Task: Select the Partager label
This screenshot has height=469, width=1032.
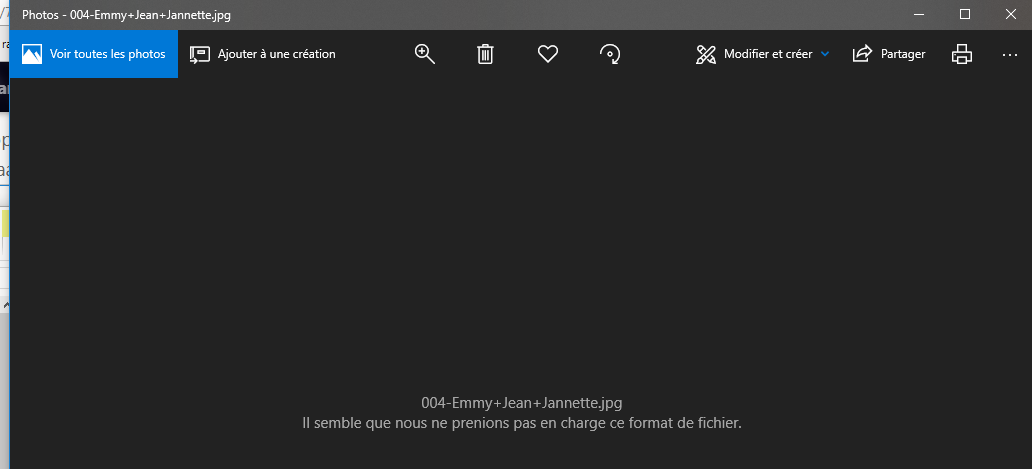Action: click(x=903, y=54)
